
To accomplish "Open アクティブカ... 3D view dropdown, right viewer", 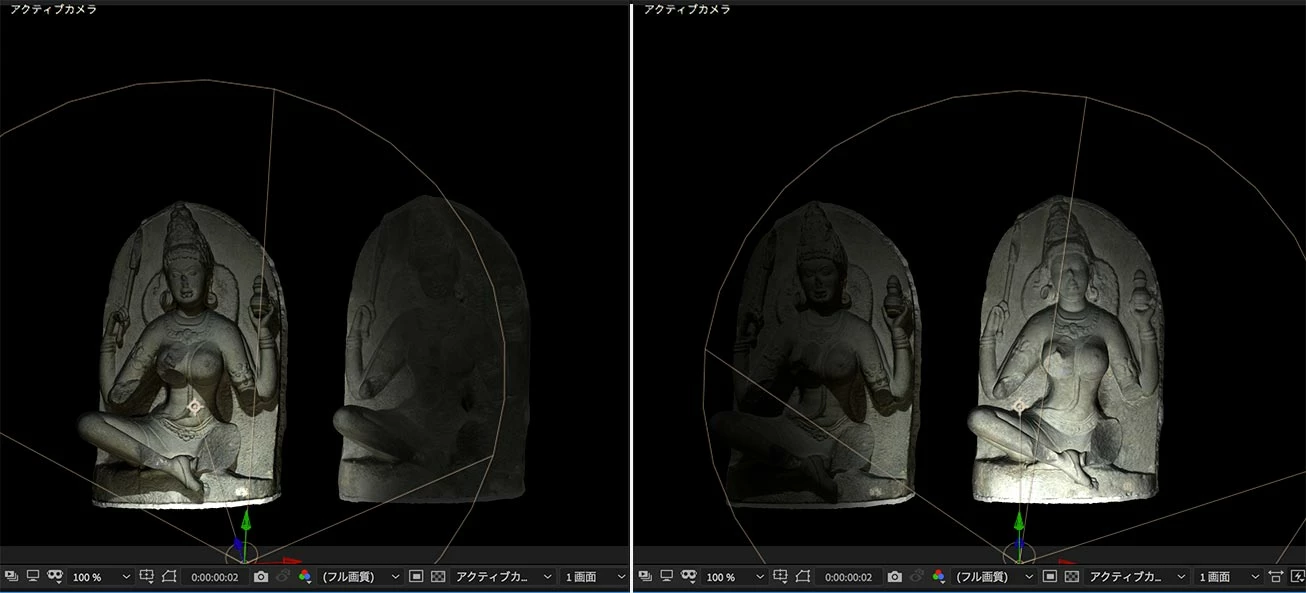I will click(1137, 577).
